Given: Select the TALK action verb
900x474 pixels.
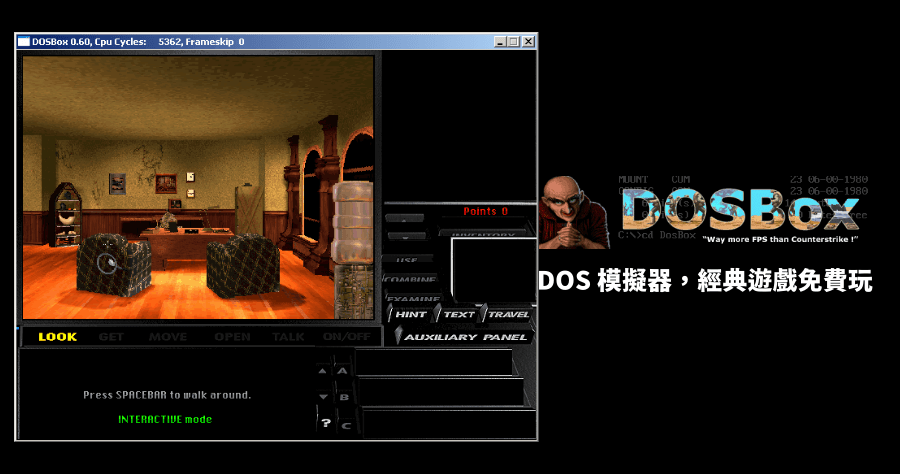Looking at the screenshot, I should point(288,337).
